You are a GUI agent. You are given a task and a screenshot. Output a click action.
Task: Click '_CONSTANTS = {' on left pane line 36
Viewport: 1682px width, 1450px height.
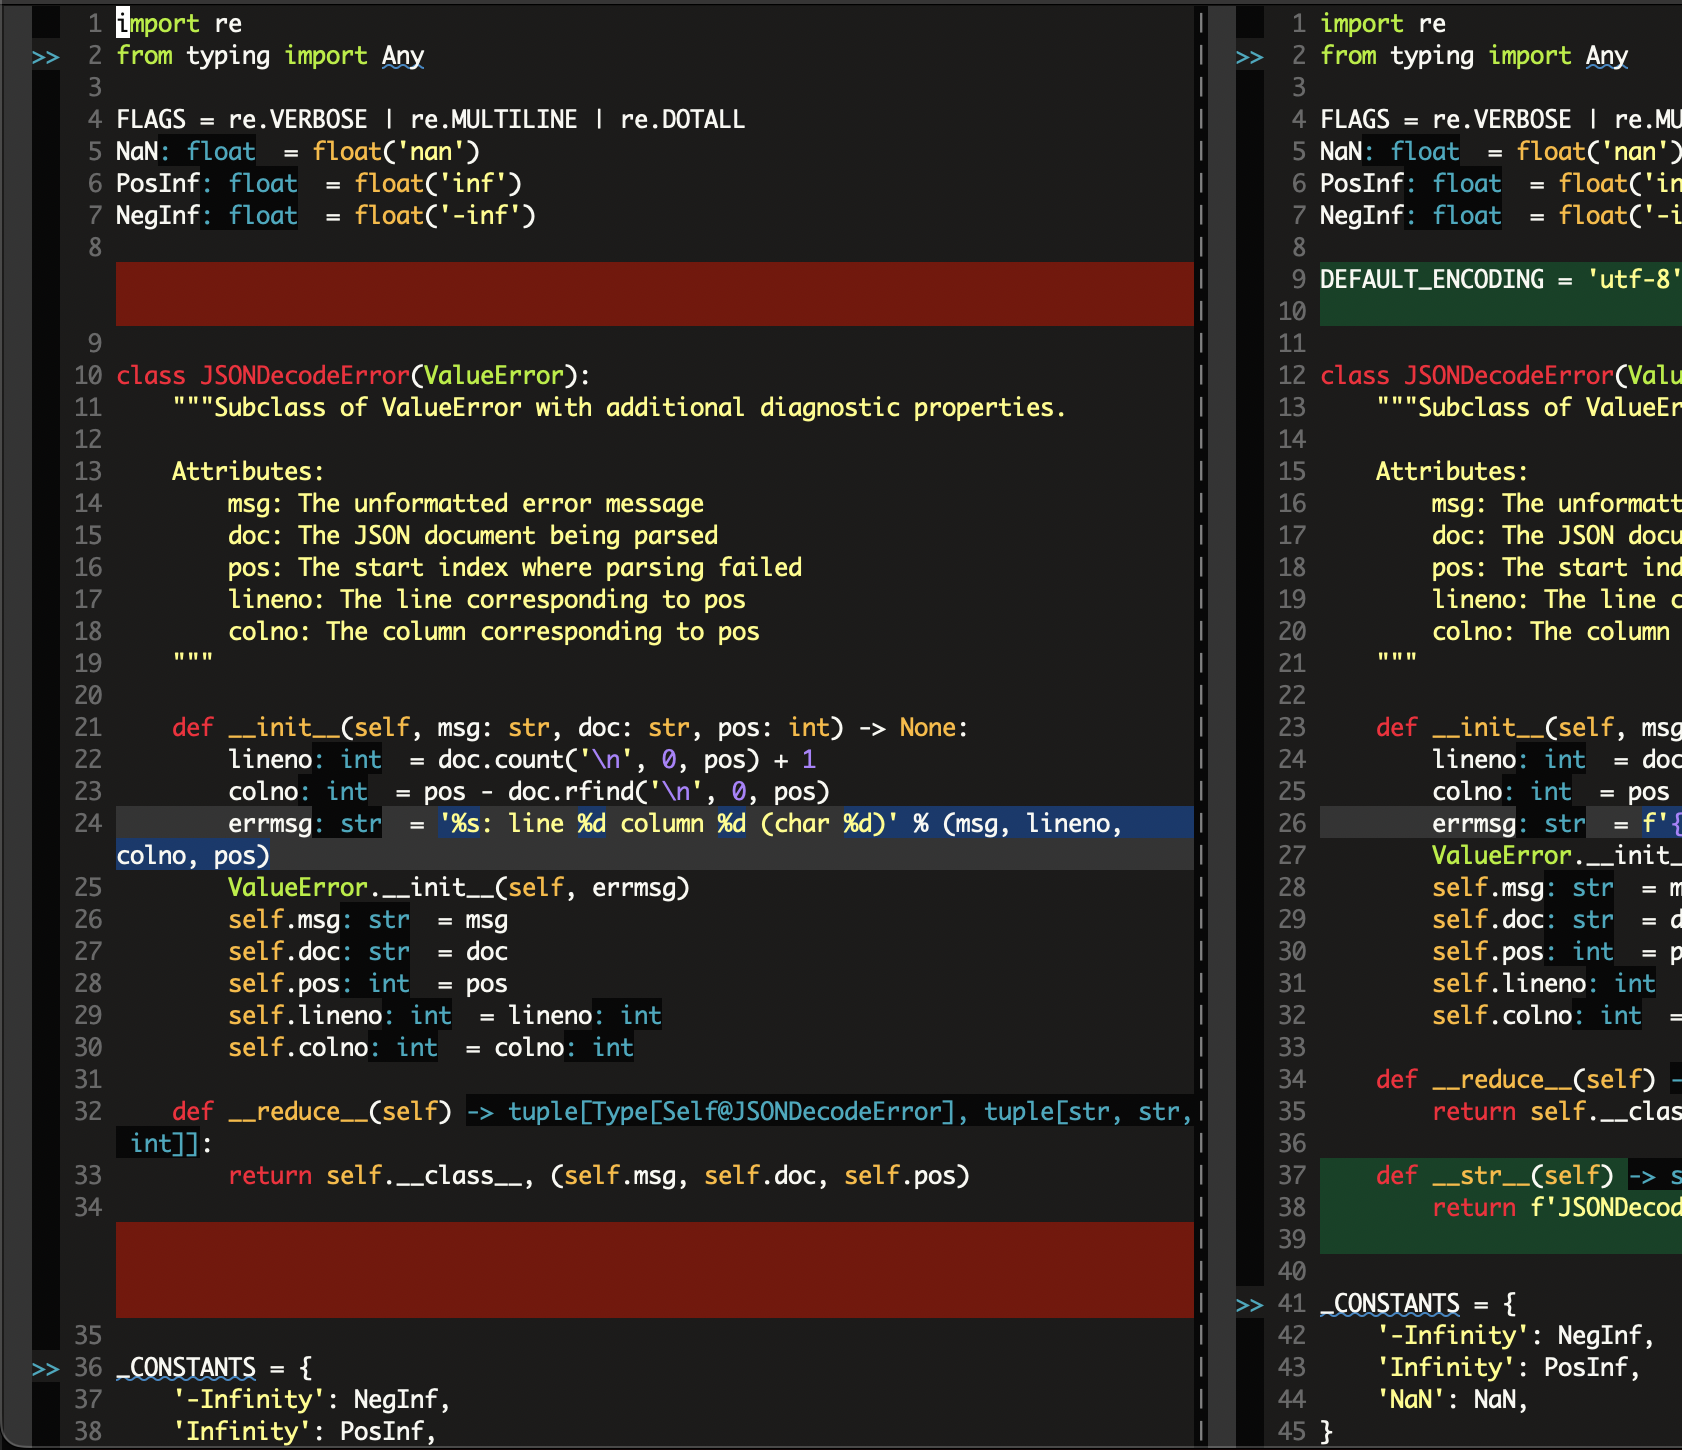point(214,1368)
